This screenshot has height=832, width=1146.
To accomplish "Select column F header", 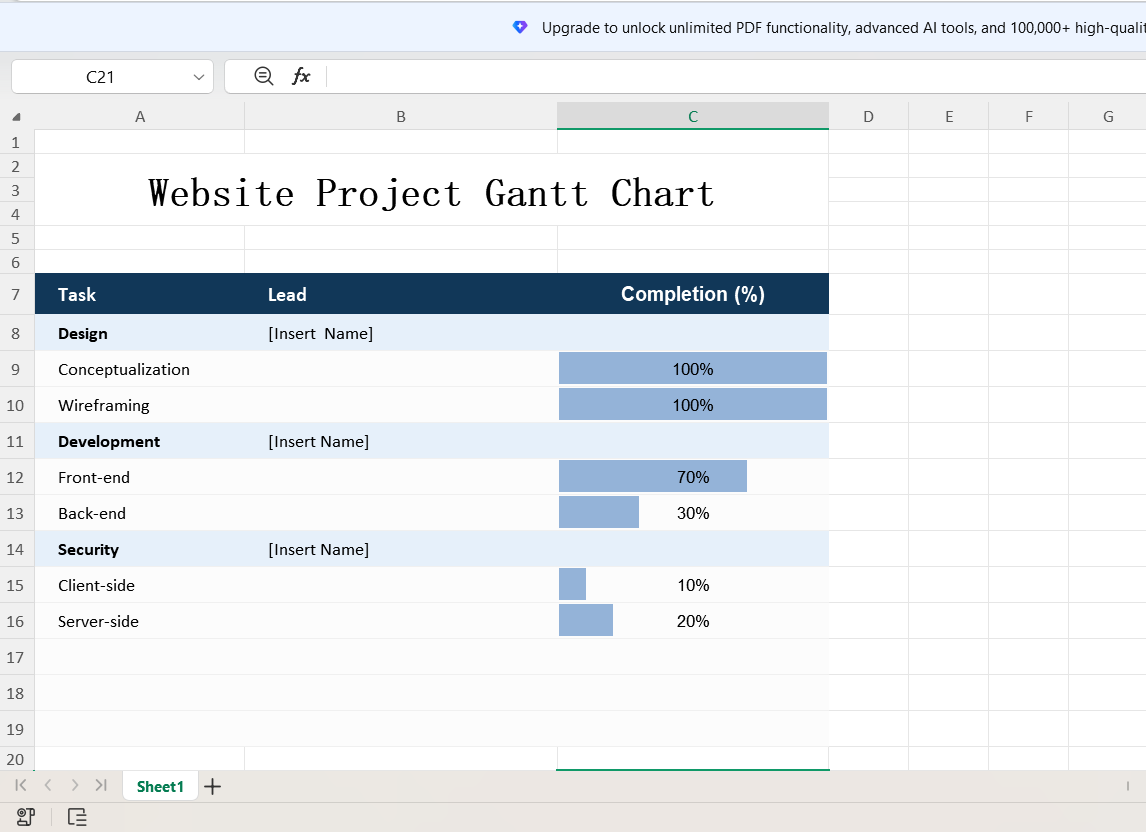I will point(1028,117).
